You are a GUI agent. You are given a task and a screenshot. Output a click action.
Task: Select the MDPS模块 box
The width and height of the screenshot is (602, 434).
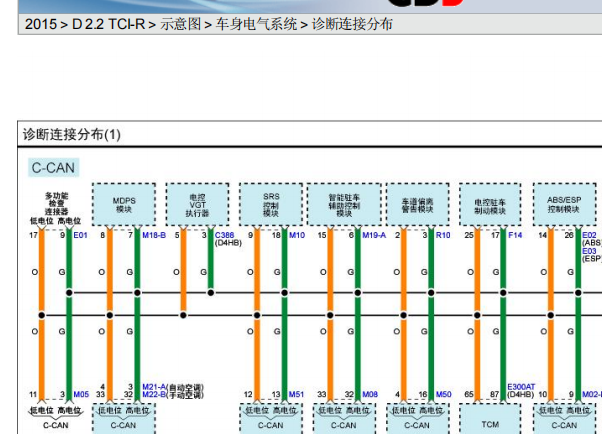coord(124,205)
